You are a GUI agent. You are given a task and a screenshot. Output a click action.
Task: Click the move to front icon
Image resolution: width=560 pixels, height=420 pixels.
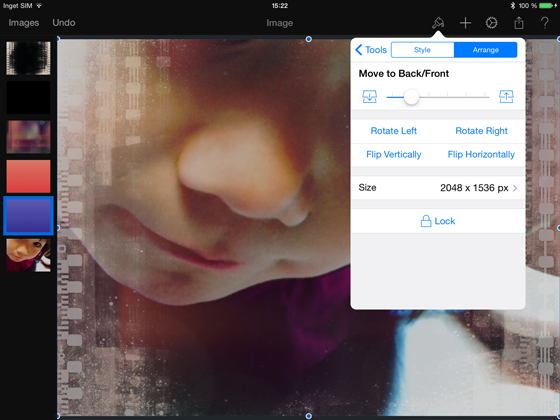click(506, 96)
